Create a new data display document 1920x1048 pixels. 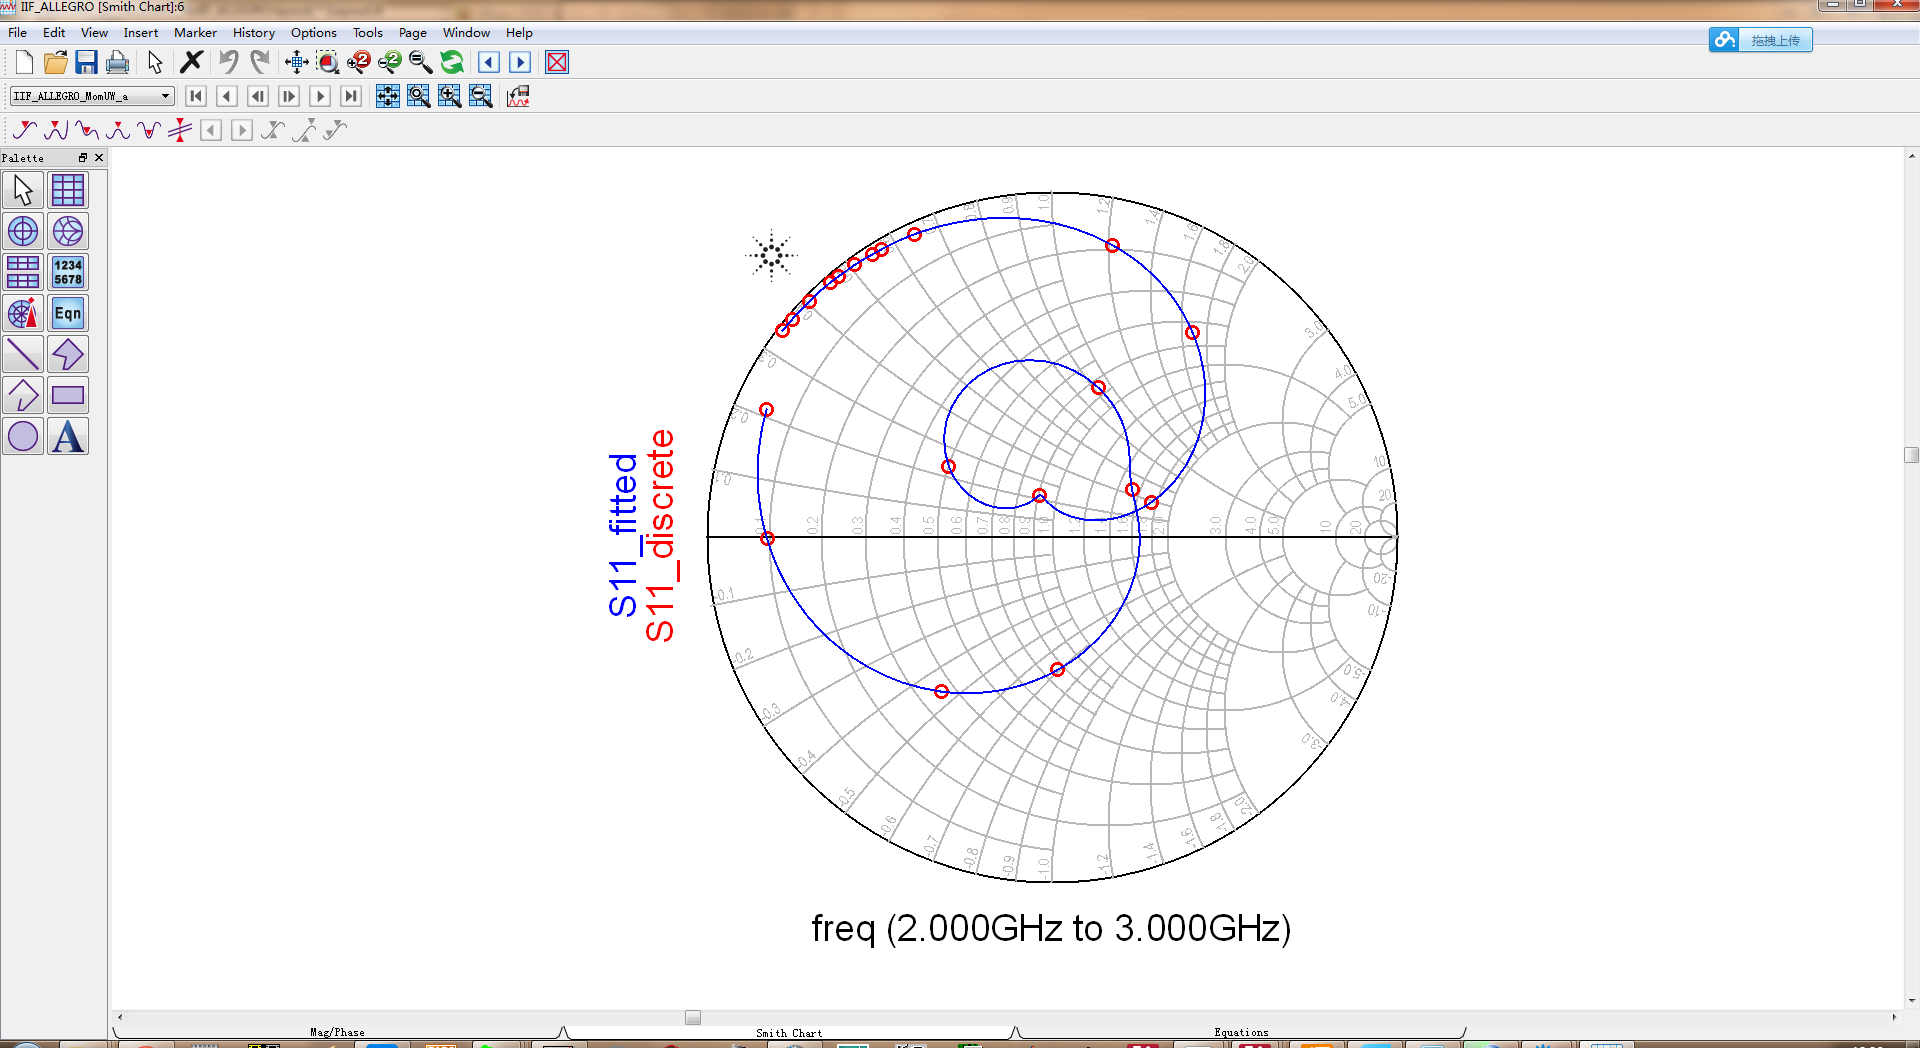pyautogui.click(x=24, y=62)
